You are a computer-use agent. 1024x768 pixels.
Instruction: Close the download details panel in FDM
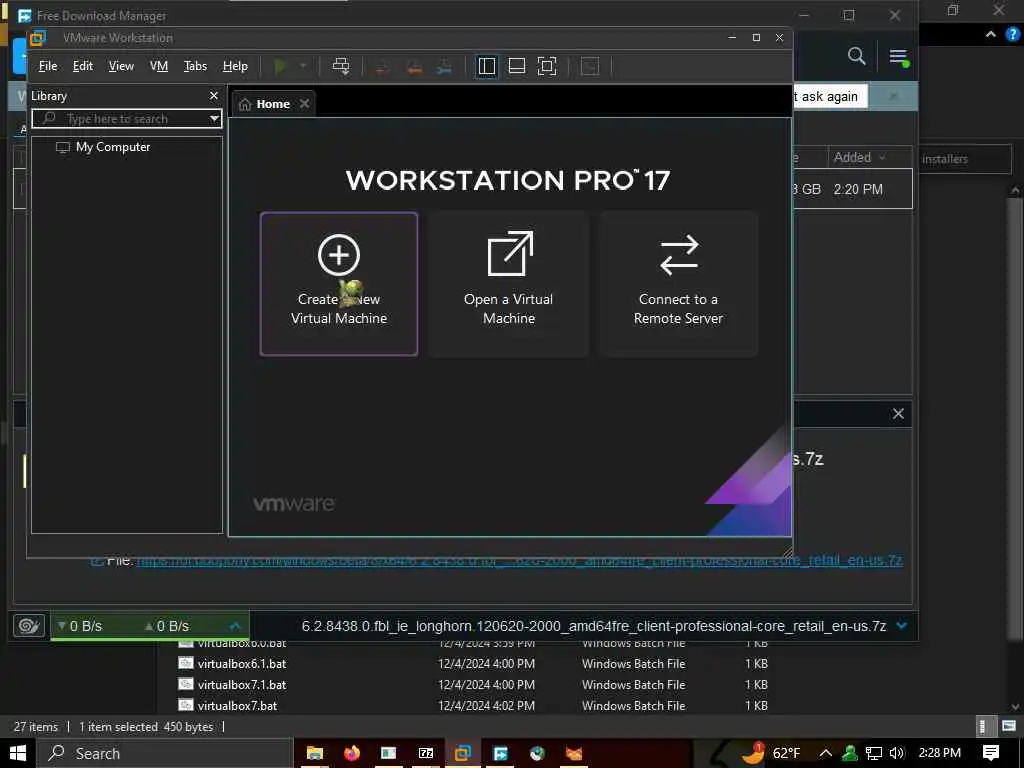(898, 413)
